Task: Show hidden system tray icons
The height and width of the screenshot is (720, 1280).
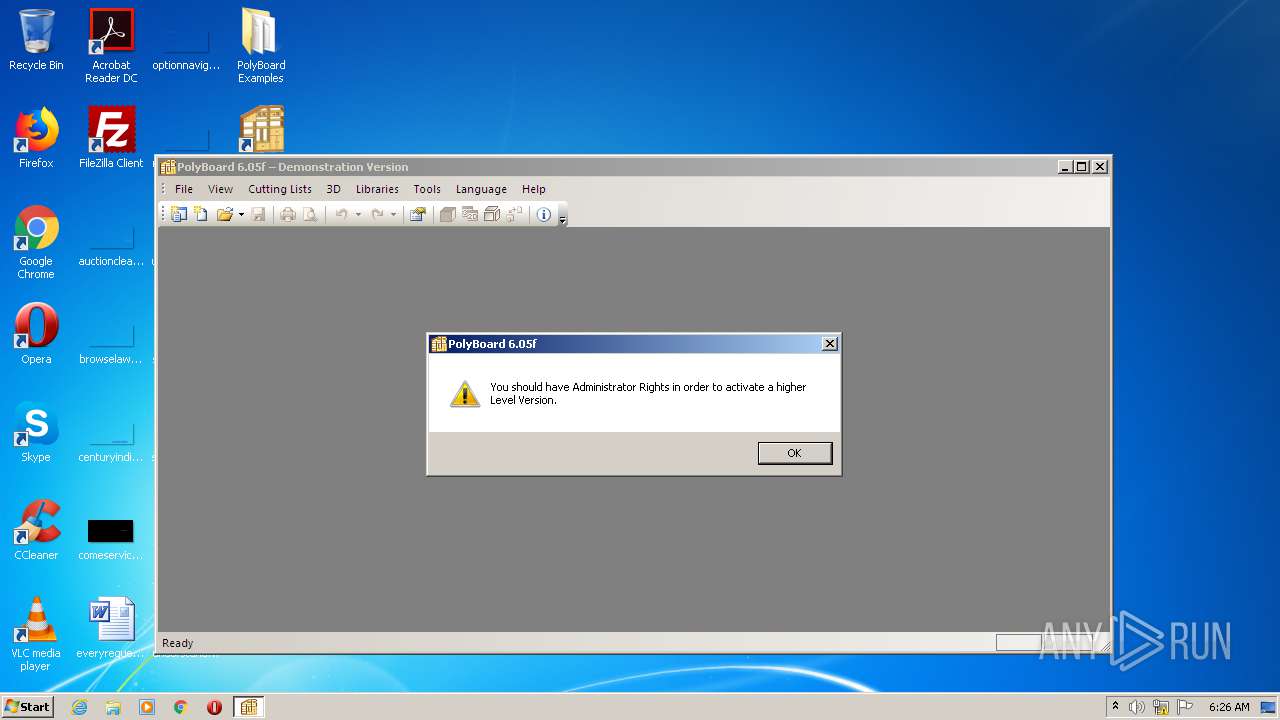Action: (1115, 706)
